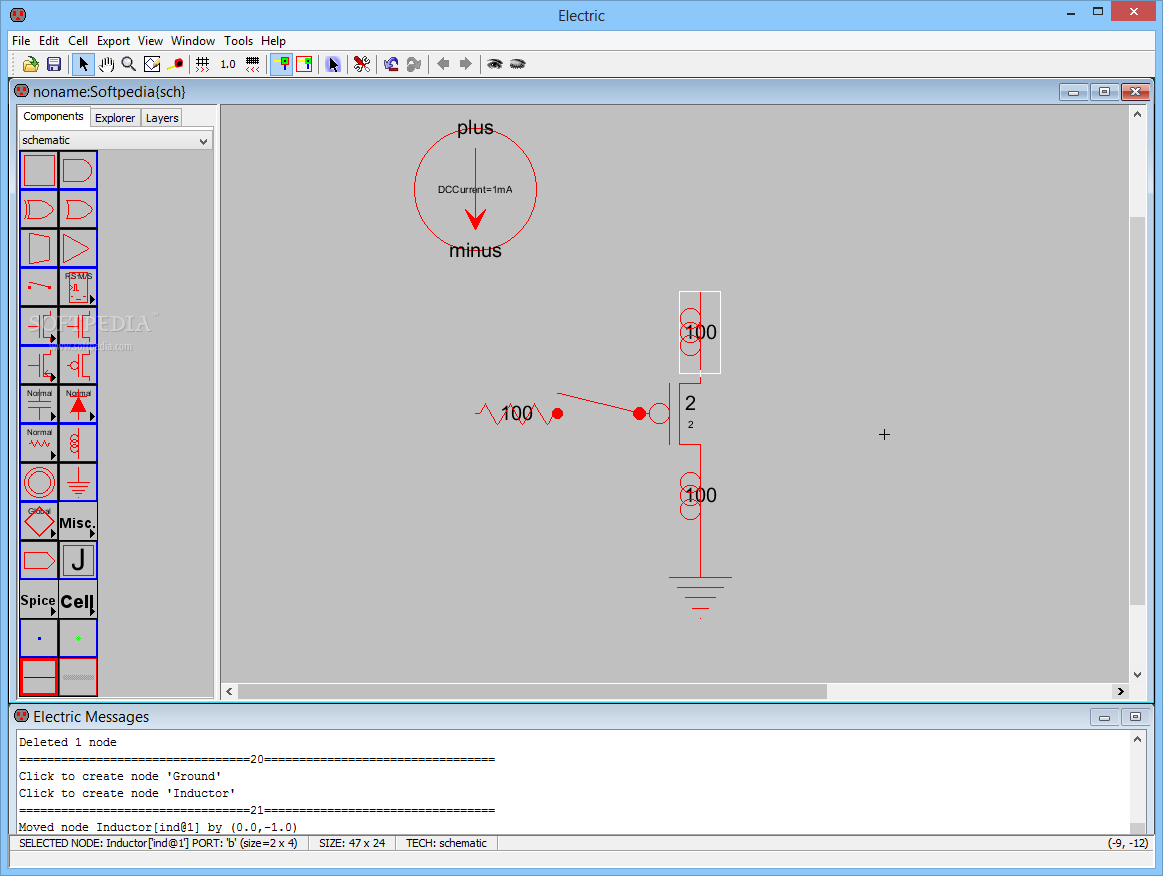The width and height of the screenshot is (1163, 876).
Task: Toggle select area mode icon
Action: coord(304,65)
